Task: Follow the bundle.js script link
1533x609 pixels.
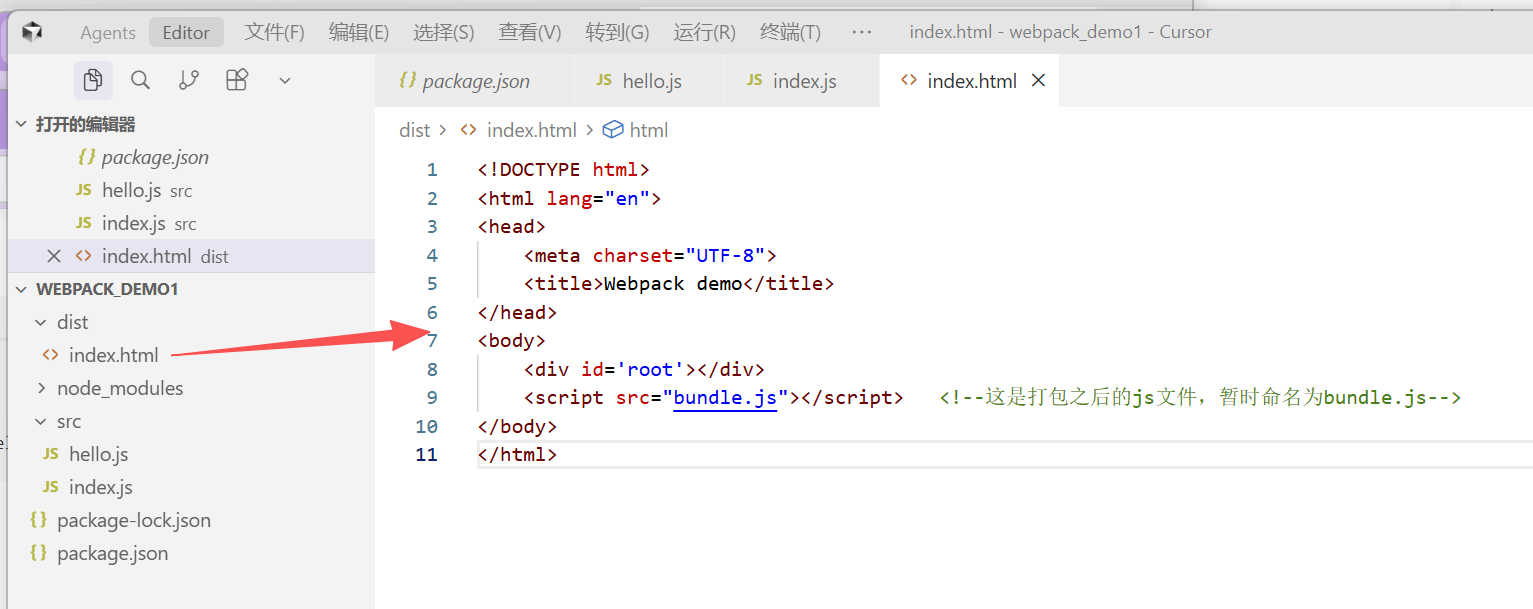Action: pos(725,398)
